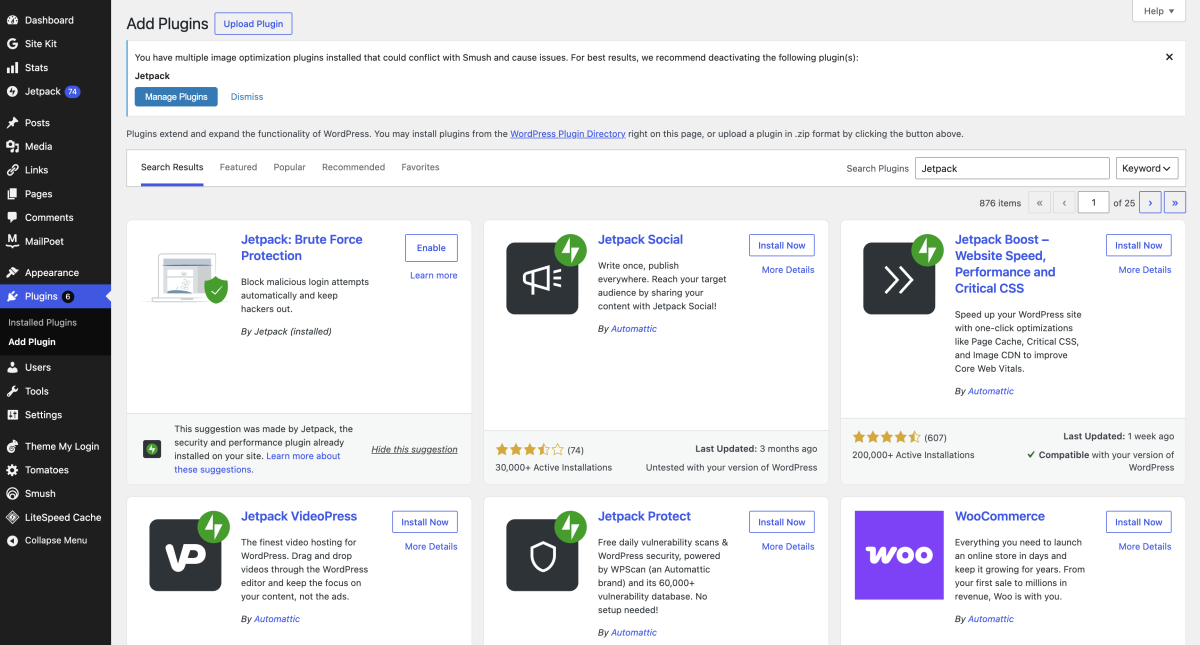The image size is (1200, 645).
Task: Click the Site Kit G icon
Action: (12, 44)
